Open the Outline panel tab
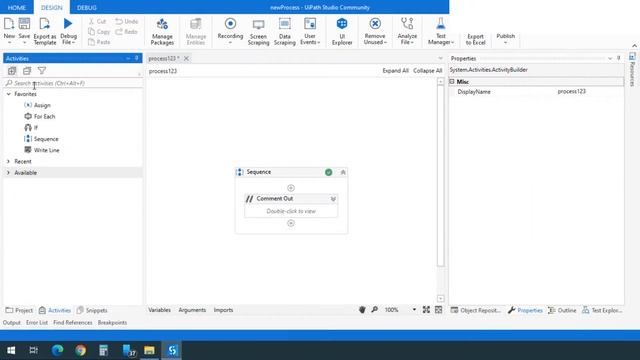The image size is (640, 360). point(562,310)
